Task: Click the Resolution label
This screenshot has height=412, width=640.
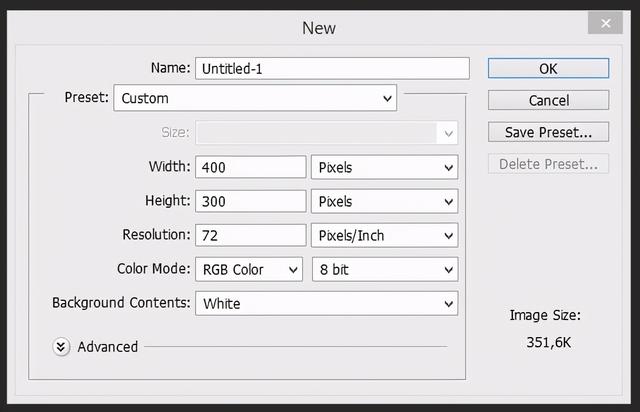Action: click(x=156, y=235)
